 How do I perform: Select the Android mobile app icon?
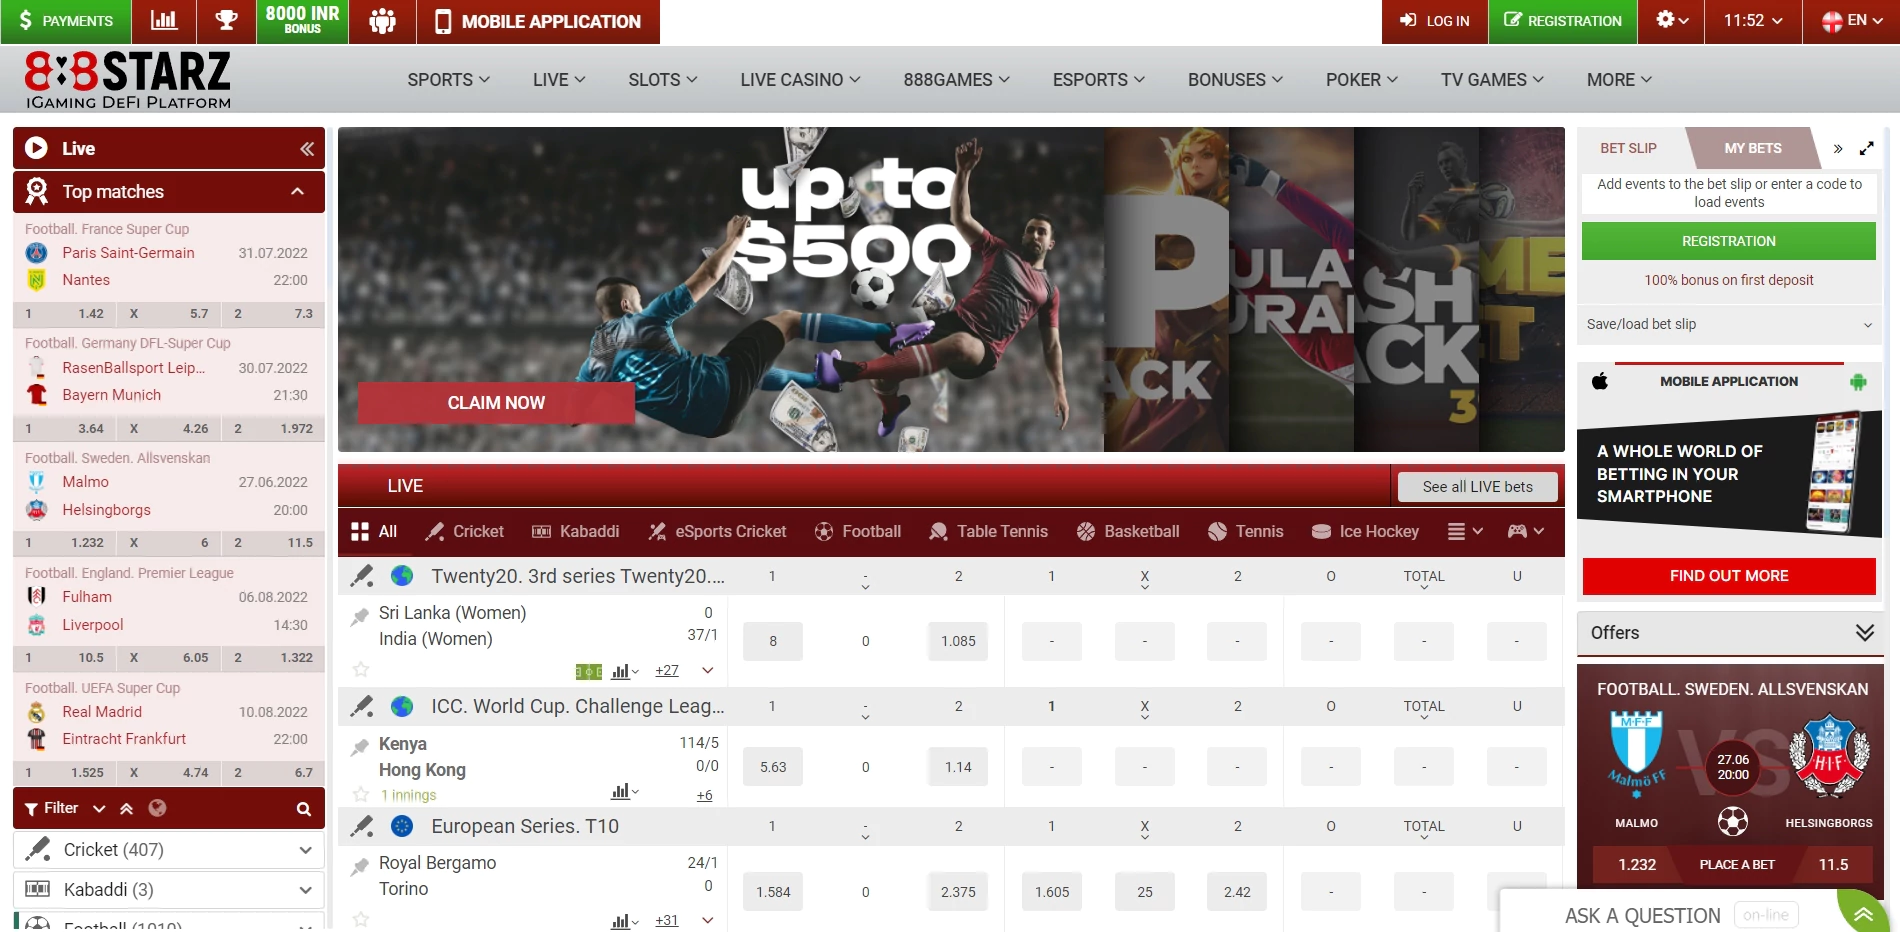1858,381
